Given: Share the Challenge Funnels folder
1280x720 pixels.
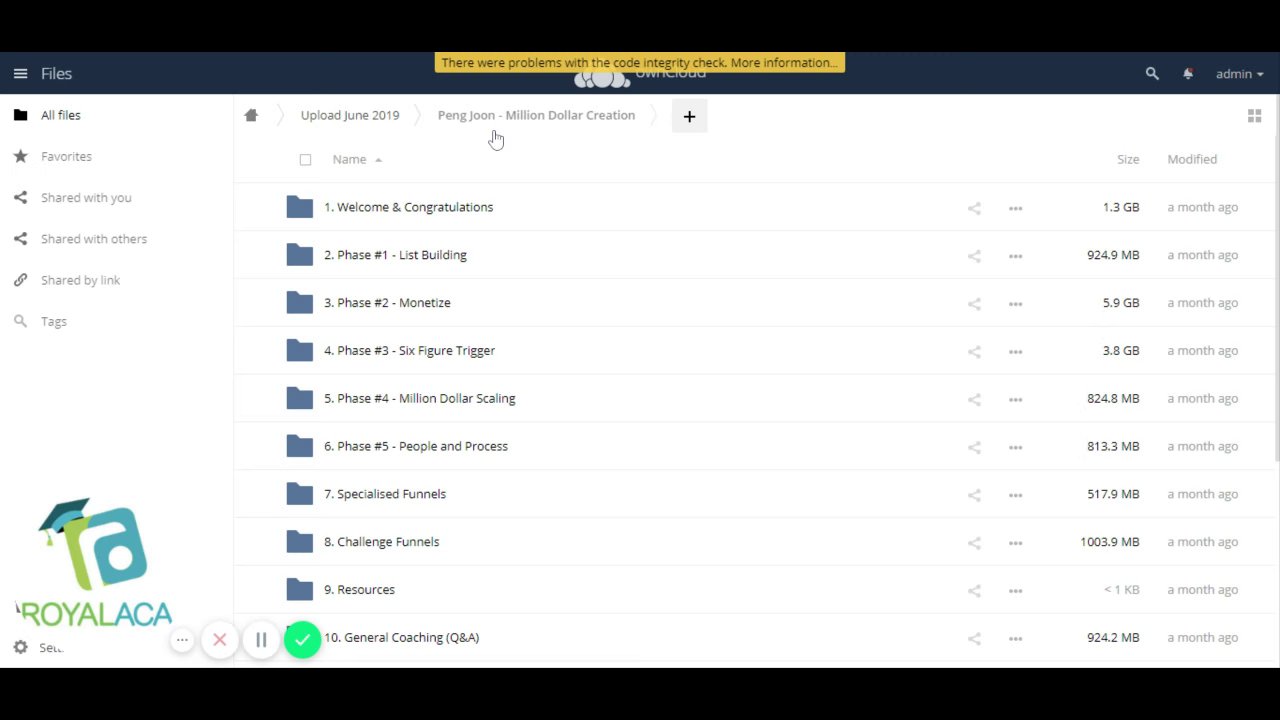Looking at the screenshot, I should click(974, 543).
